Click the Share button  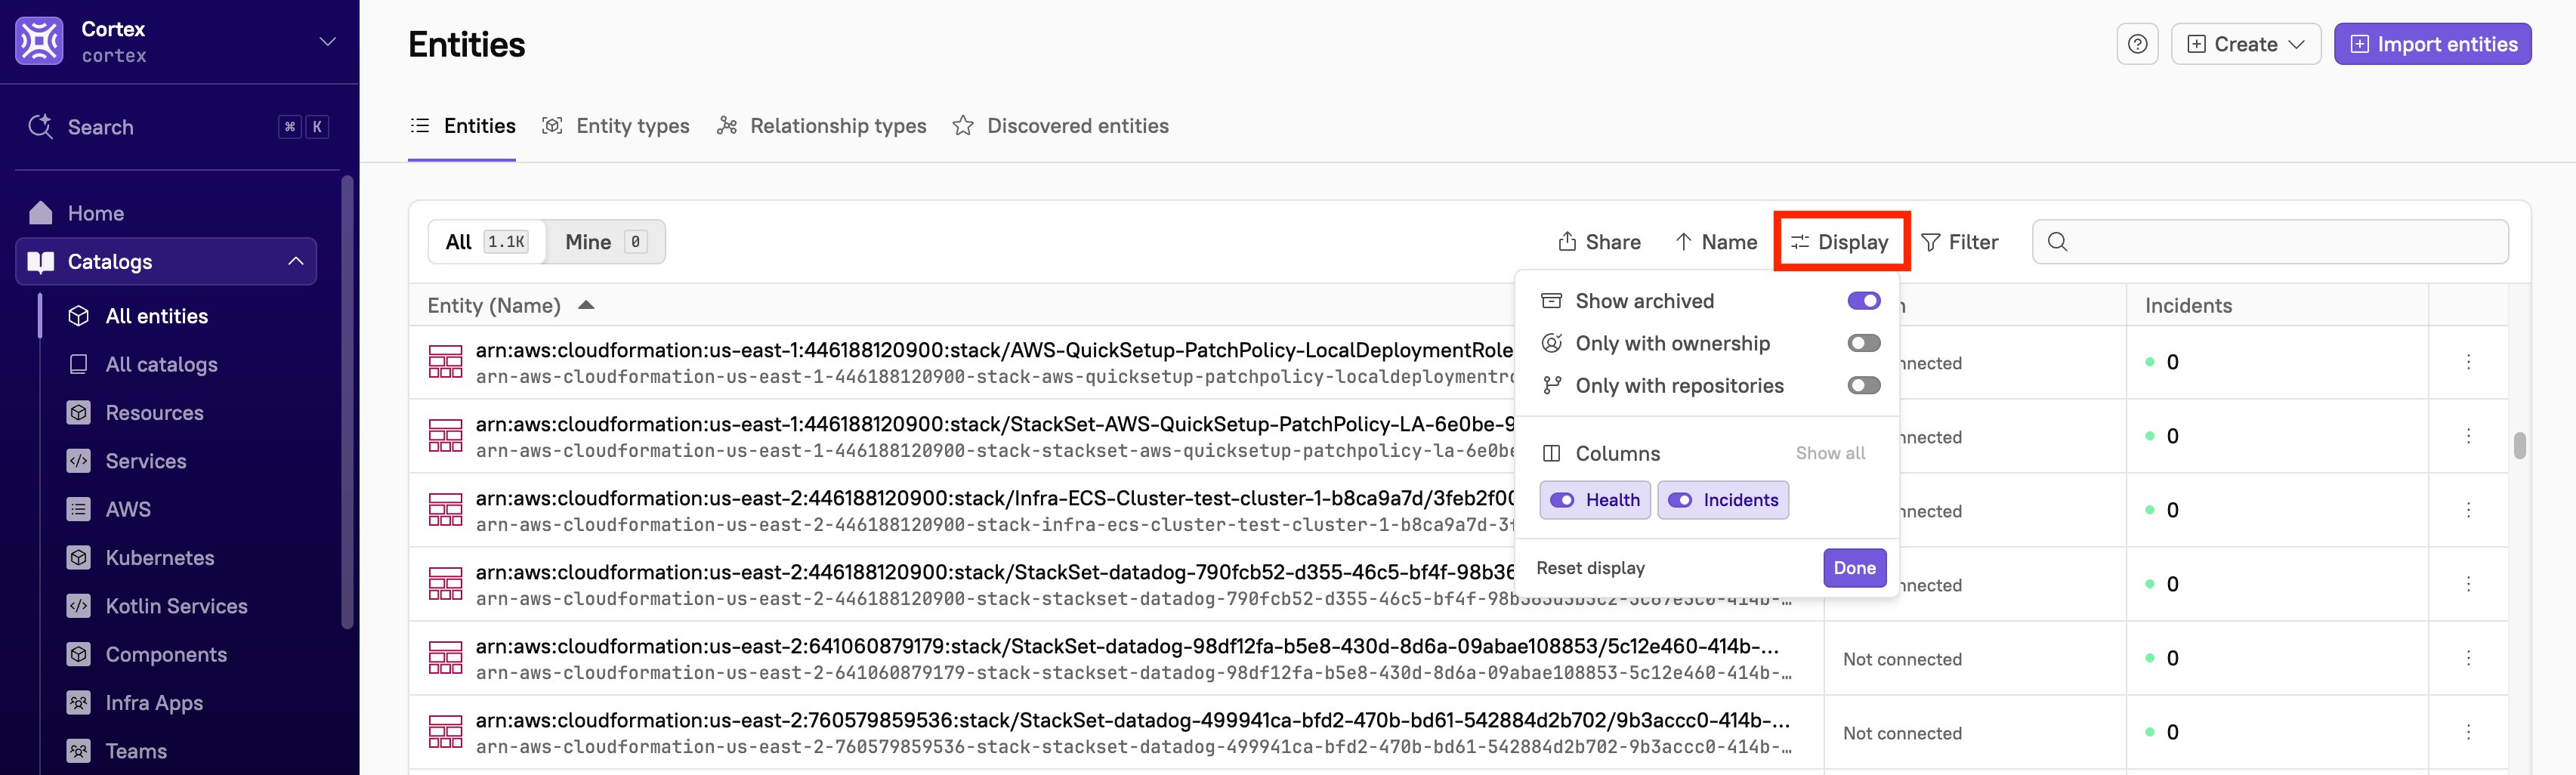pyautogui.click(x=1599, y=242)
